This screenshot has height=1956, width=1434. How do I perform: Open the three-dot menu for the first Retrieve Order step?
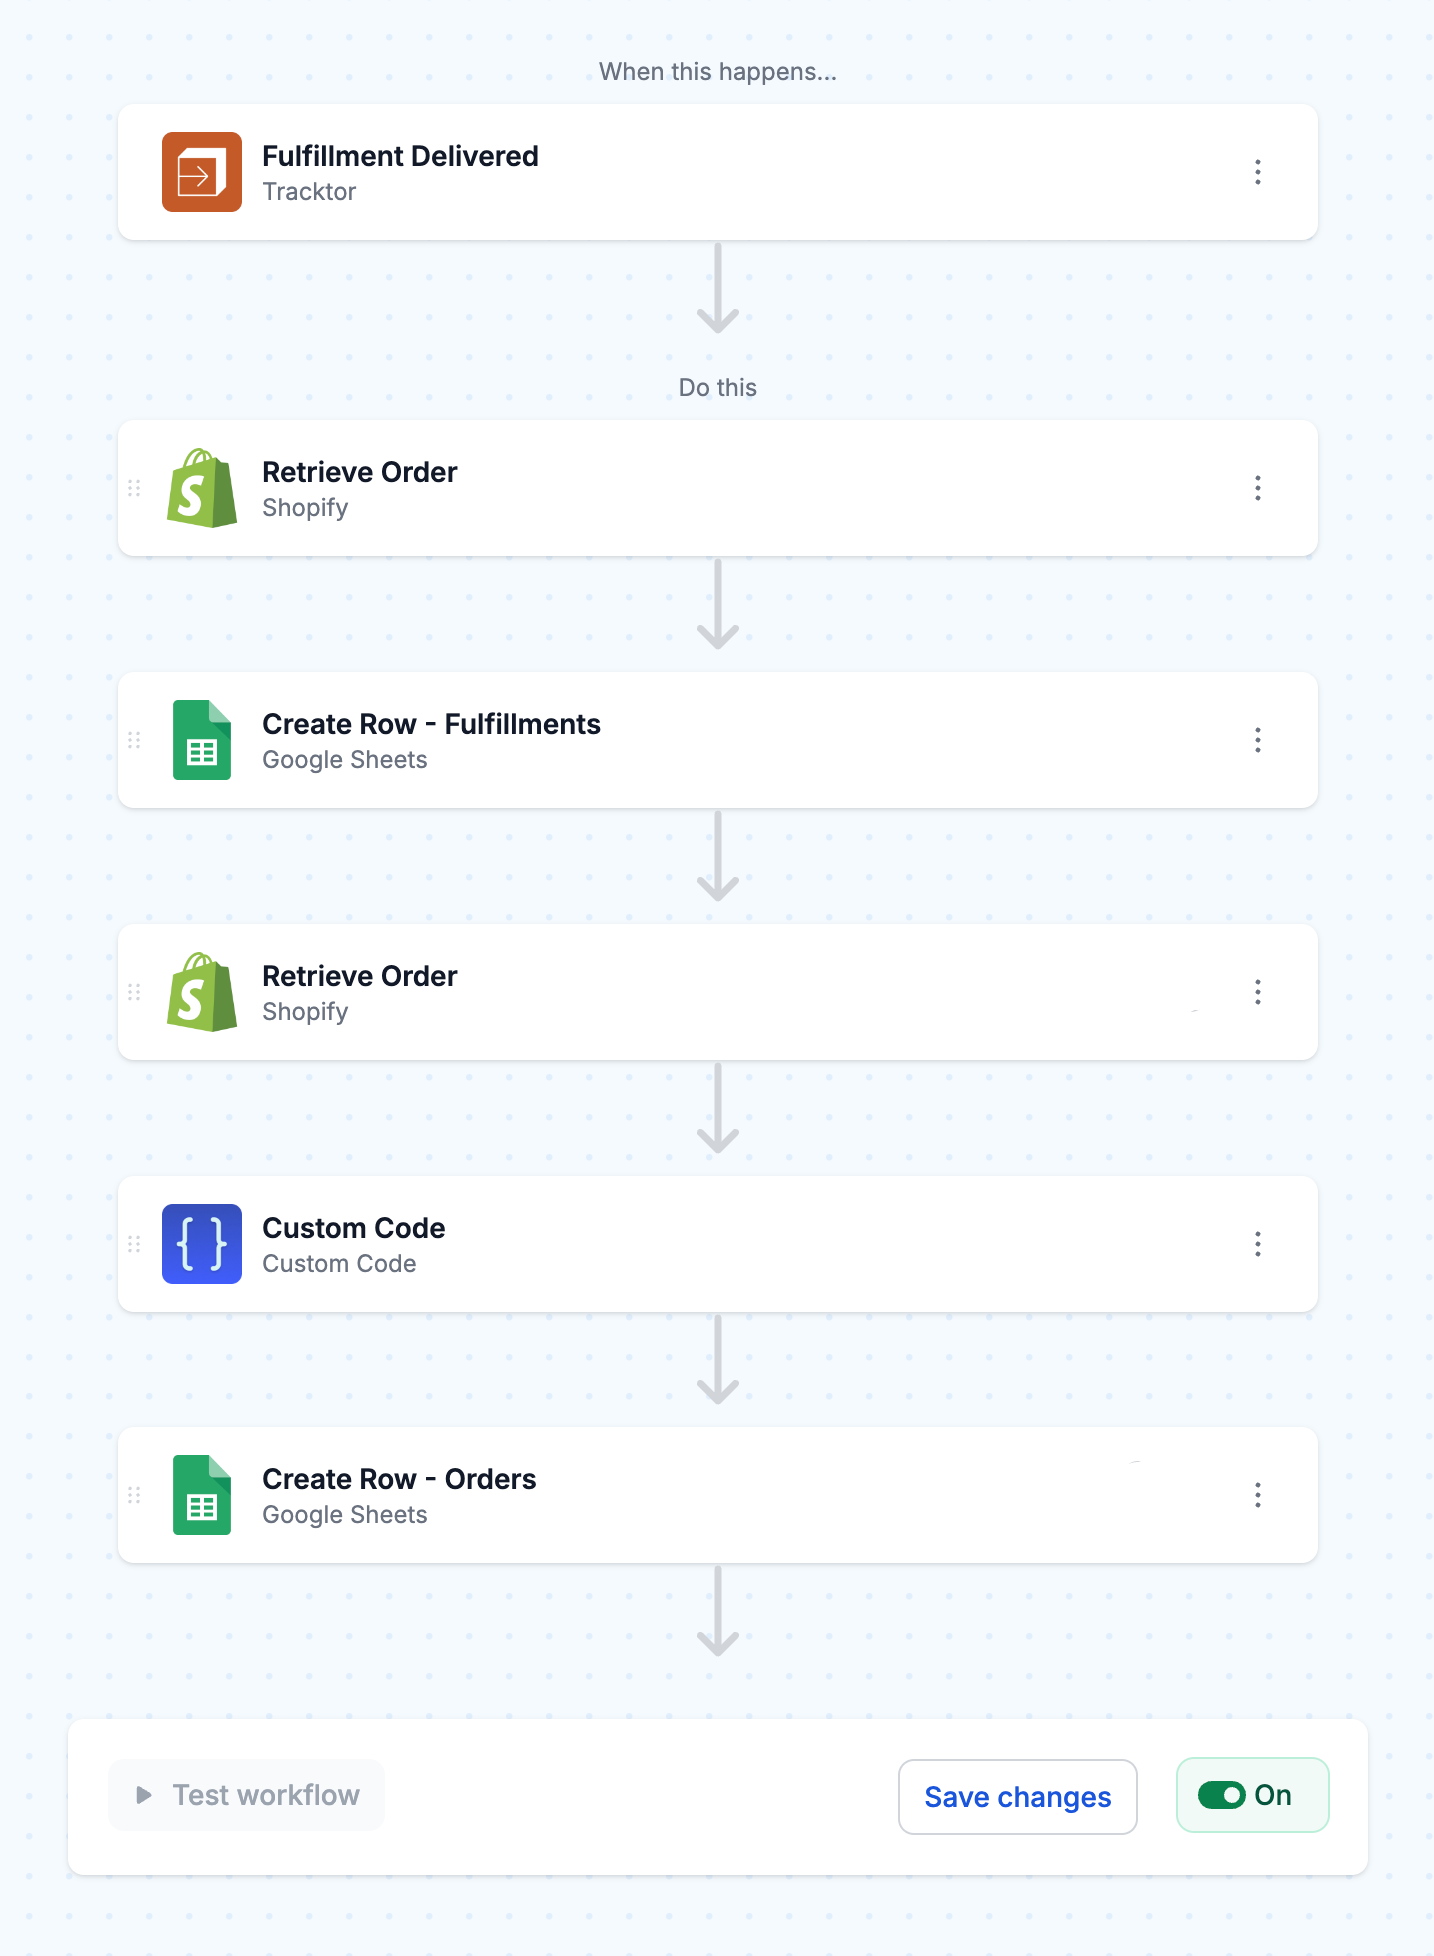[1258, 488]
